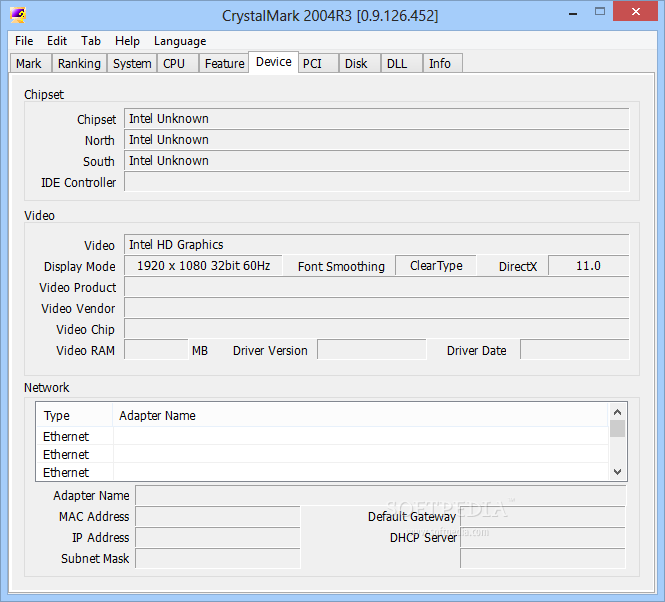
Task: Select the third Ethernet row
Action: point(322,472)
